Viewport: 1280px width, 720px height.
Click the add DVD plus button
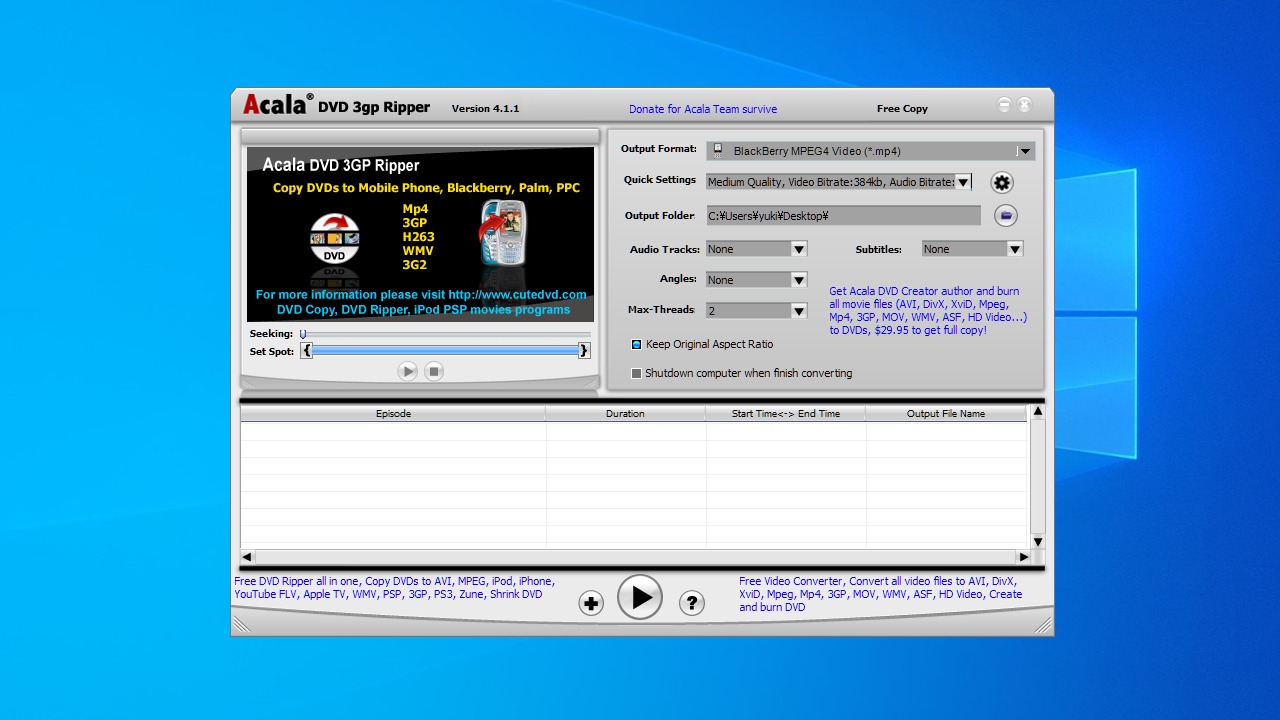tap(591, 603)
